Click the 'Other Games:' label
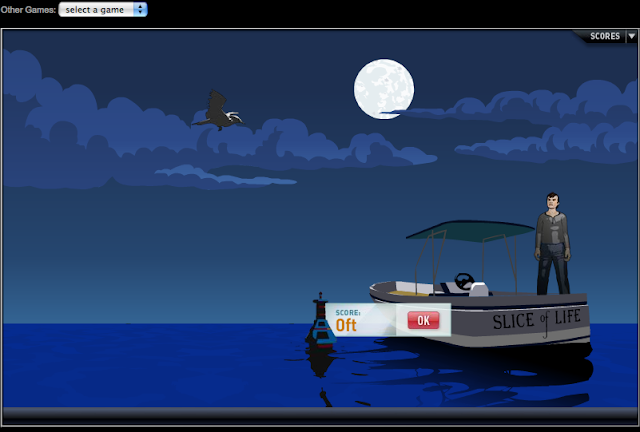Image resolution: width=640 pixels, height=432 pixels. coord(28,10)
